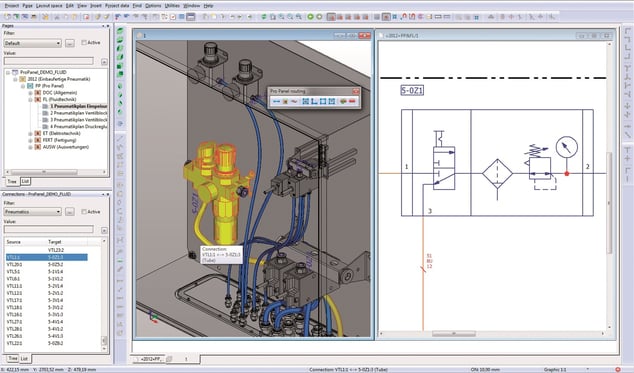The height and width of the screenshot is (373, 634).
Task: Click the wavy line icon in Pro Panel routing
Action: click(294, 101)
